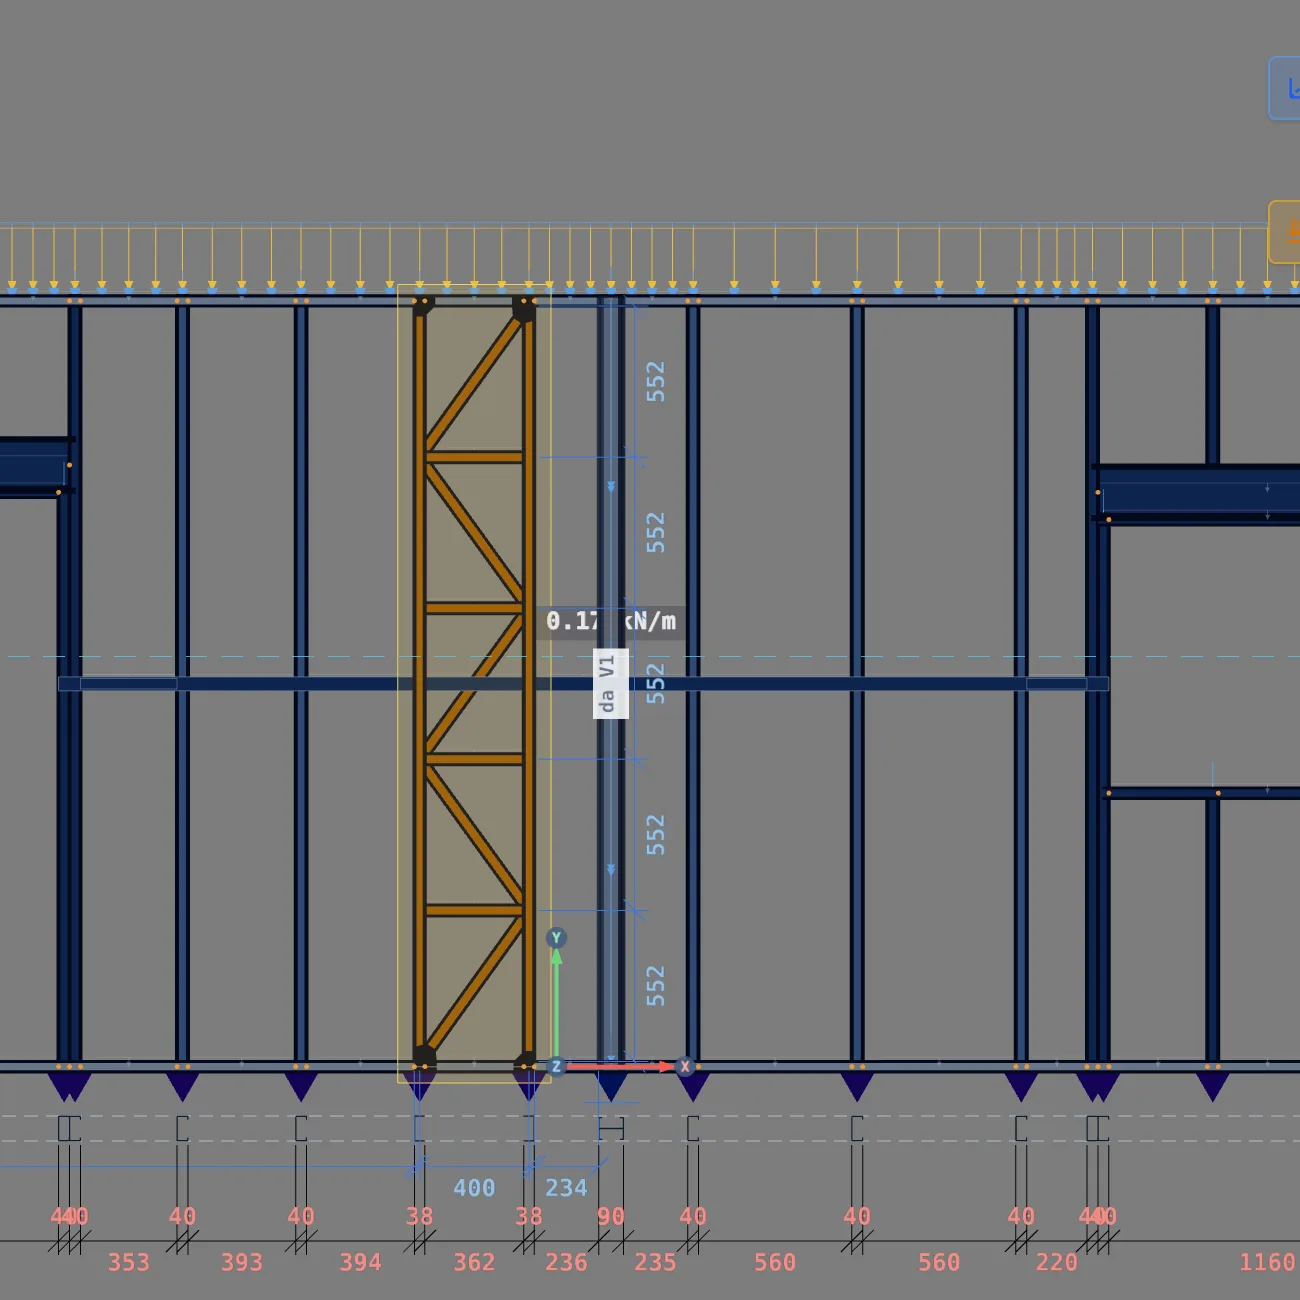Select the 0.17 kN/m load label
The width and height of the screenshot is (1300, 1300).
pos(611,621)
